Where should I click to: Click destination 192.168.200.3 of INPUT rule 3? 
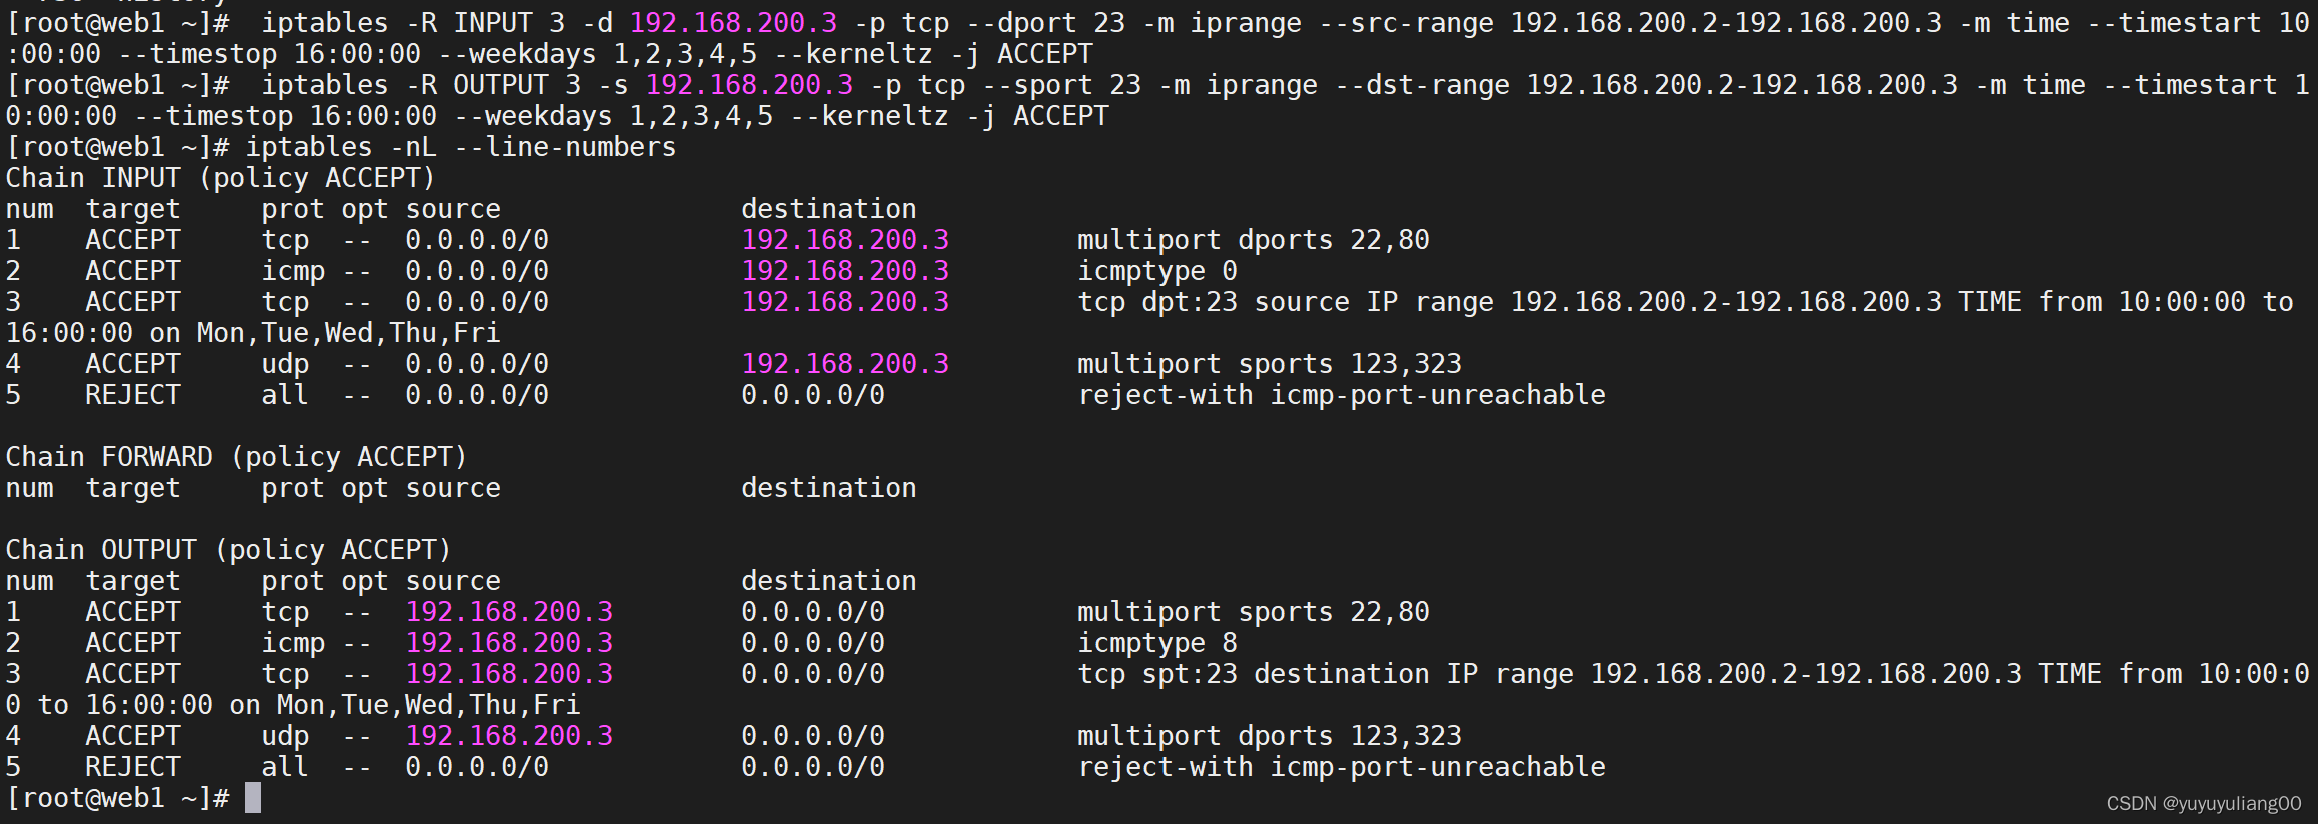click(845, 302)
